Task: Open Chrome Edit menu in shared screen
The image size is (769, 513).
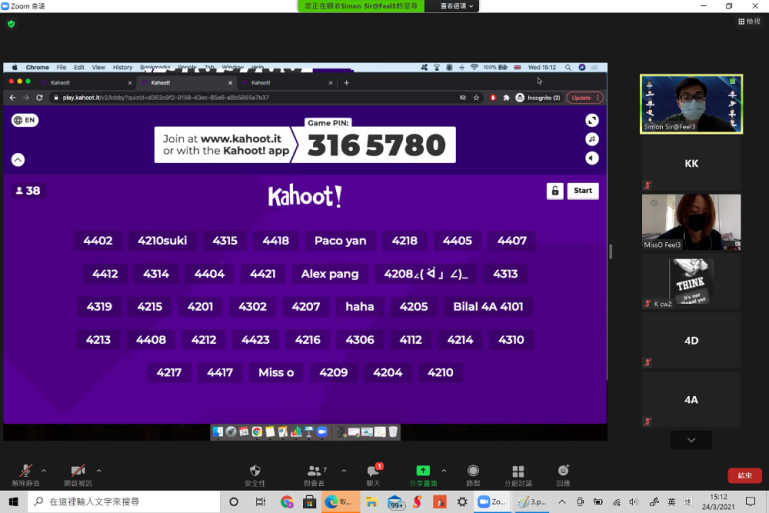Action: (x=79, y=68)
